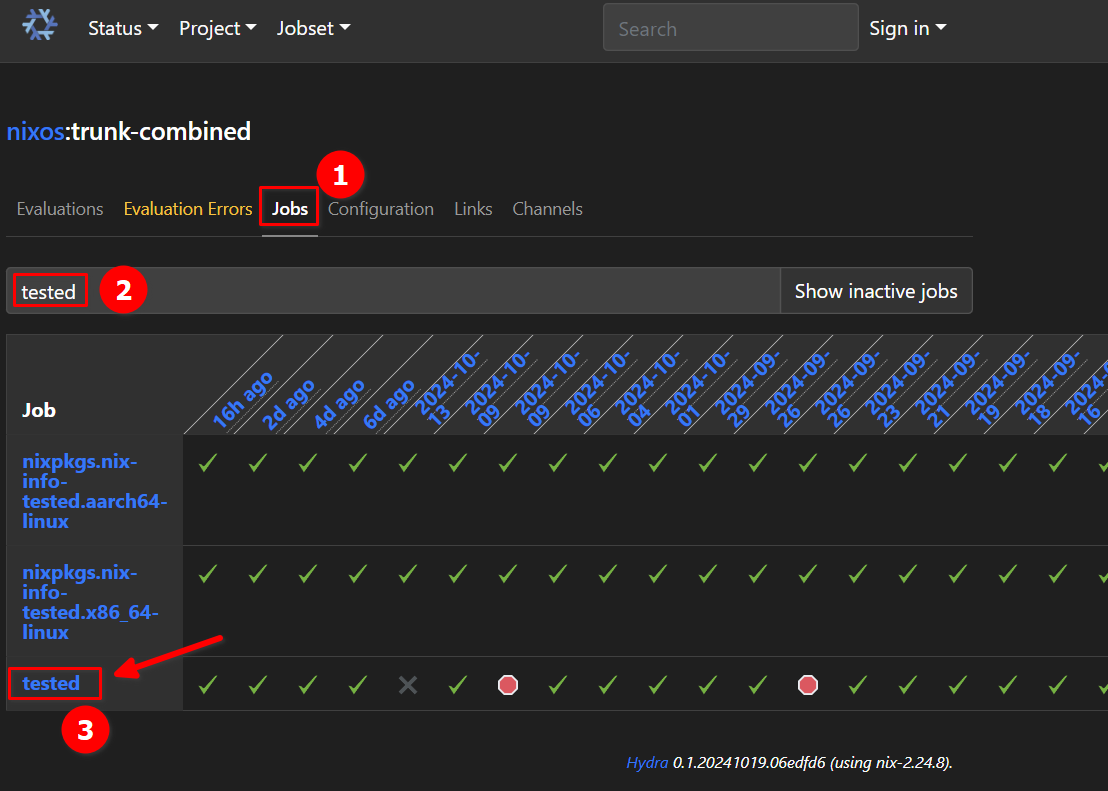Click the grey cancelled X in tested row
The width and height of the screenshot is (1108, 791).
(x=408, y=685)
